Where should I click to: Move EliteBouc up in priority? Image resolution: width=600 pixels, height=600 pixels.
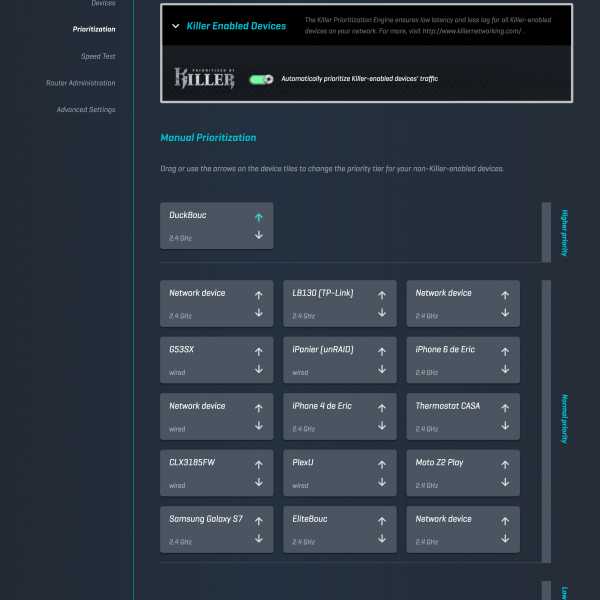pos(381,521)
